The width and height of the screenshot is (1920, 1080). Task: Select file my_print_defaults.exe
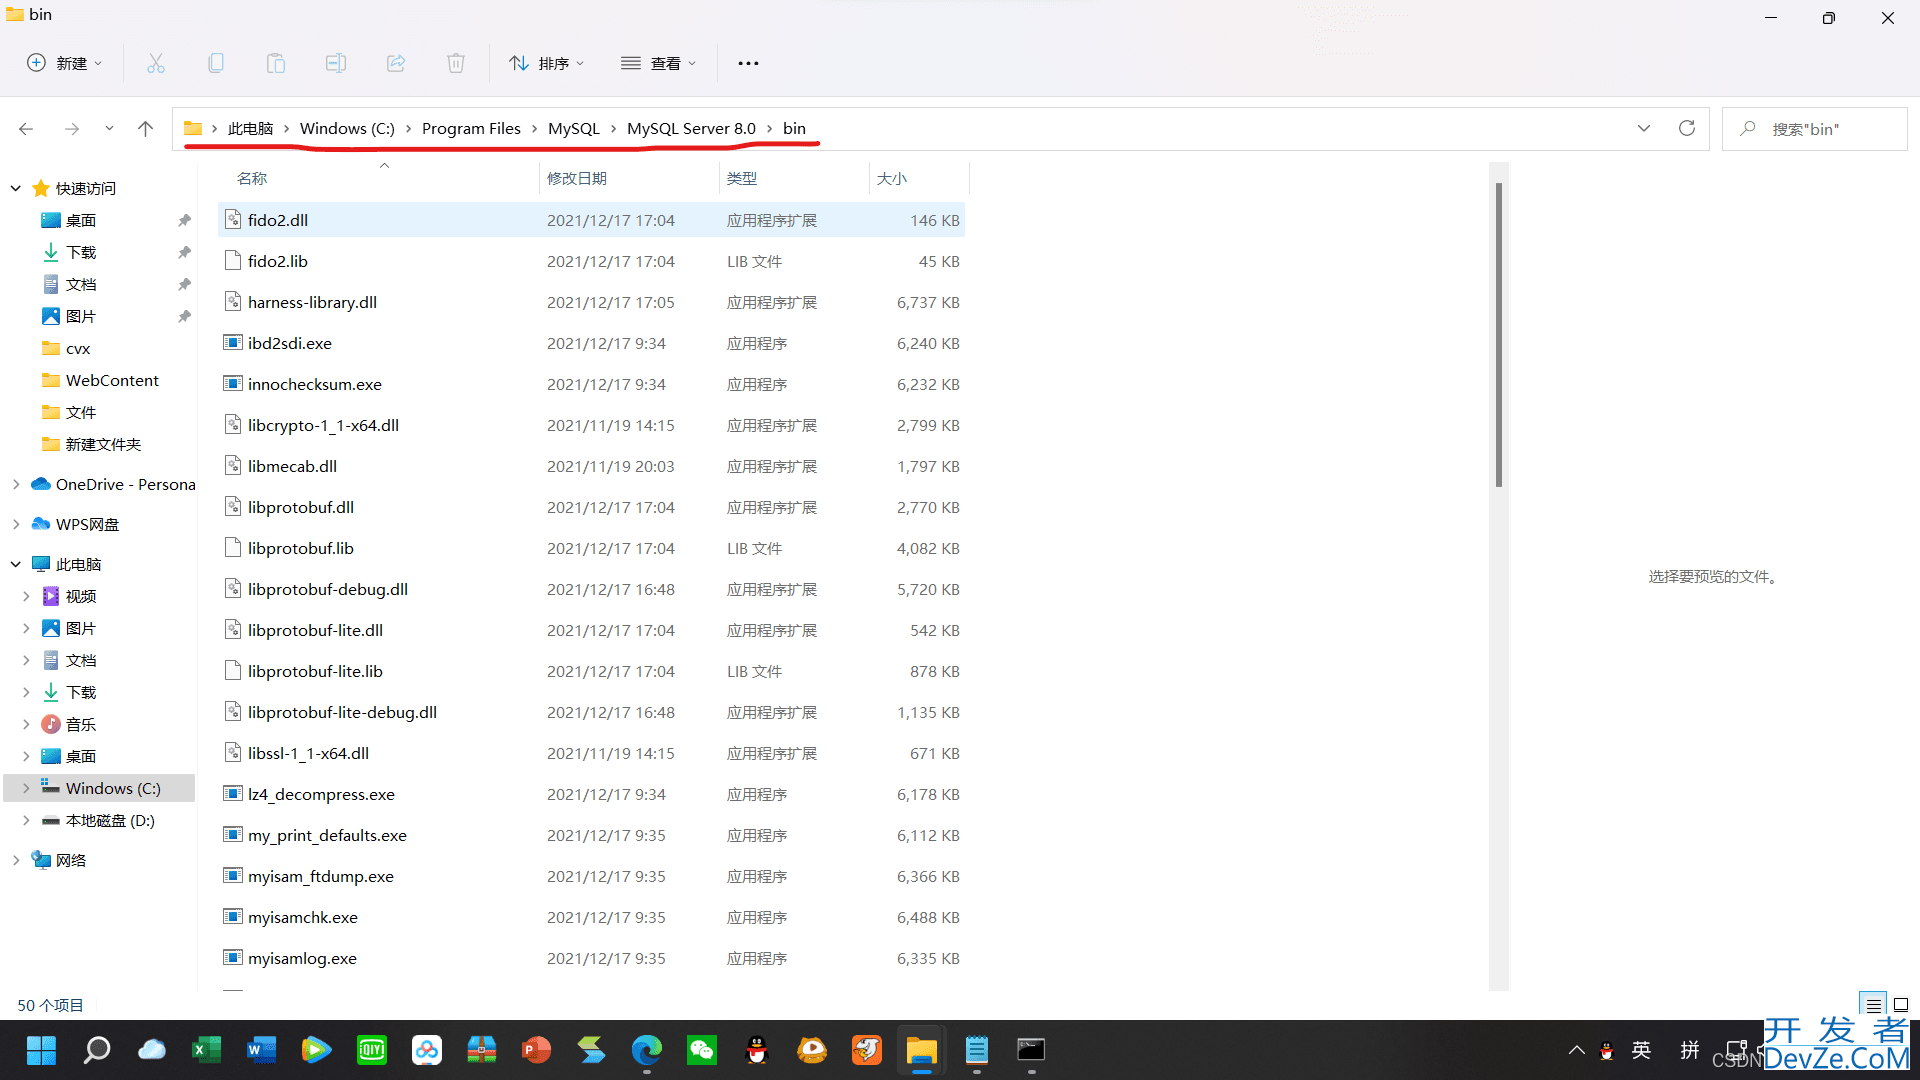pos(591,835)
